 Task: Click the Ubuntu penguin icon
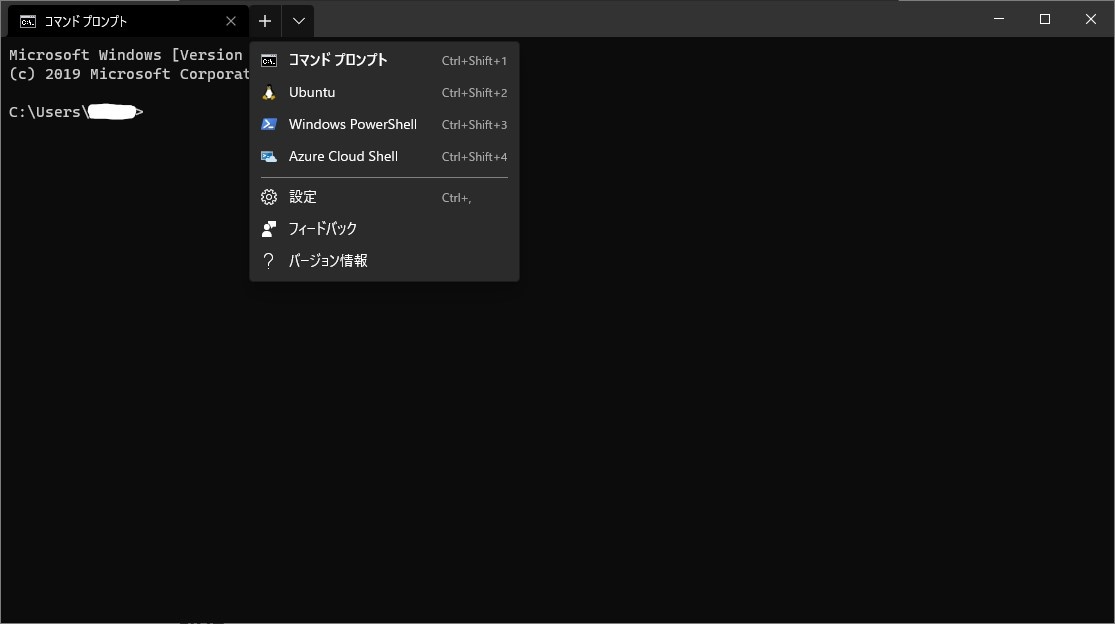(269, 92)
